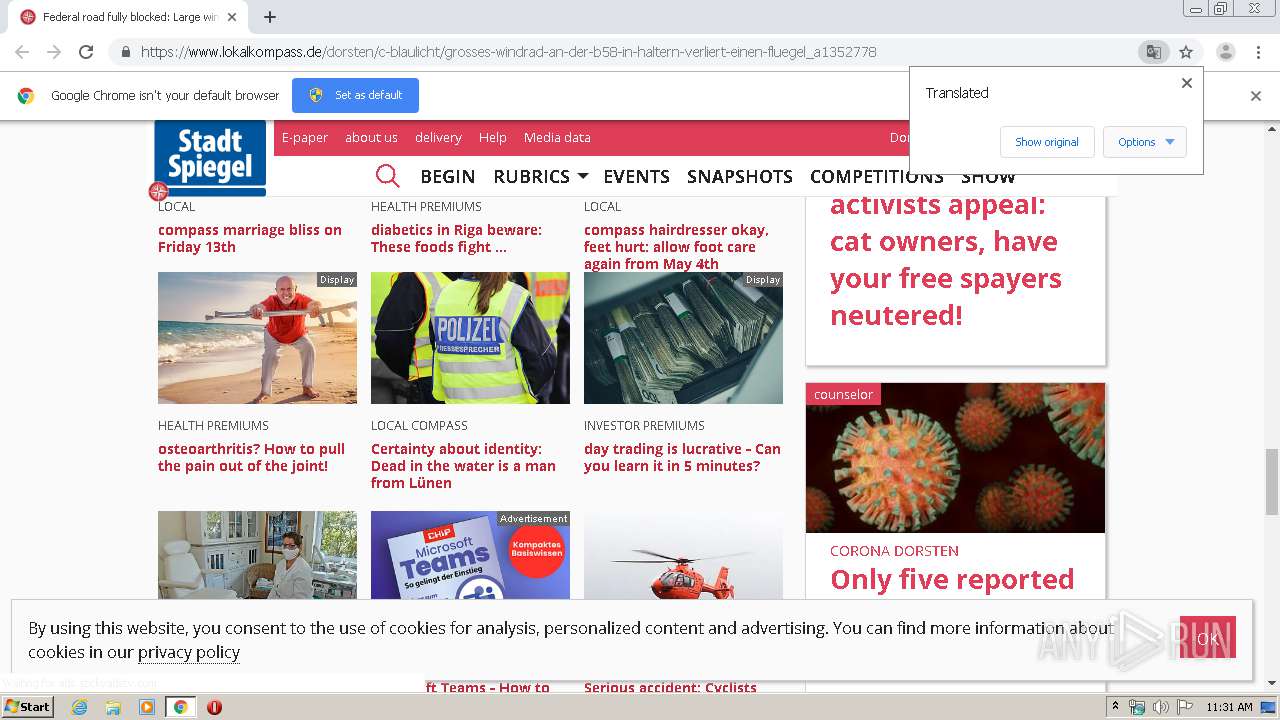Open Internet Explorer from the taskbar

[x=79, y=707]
